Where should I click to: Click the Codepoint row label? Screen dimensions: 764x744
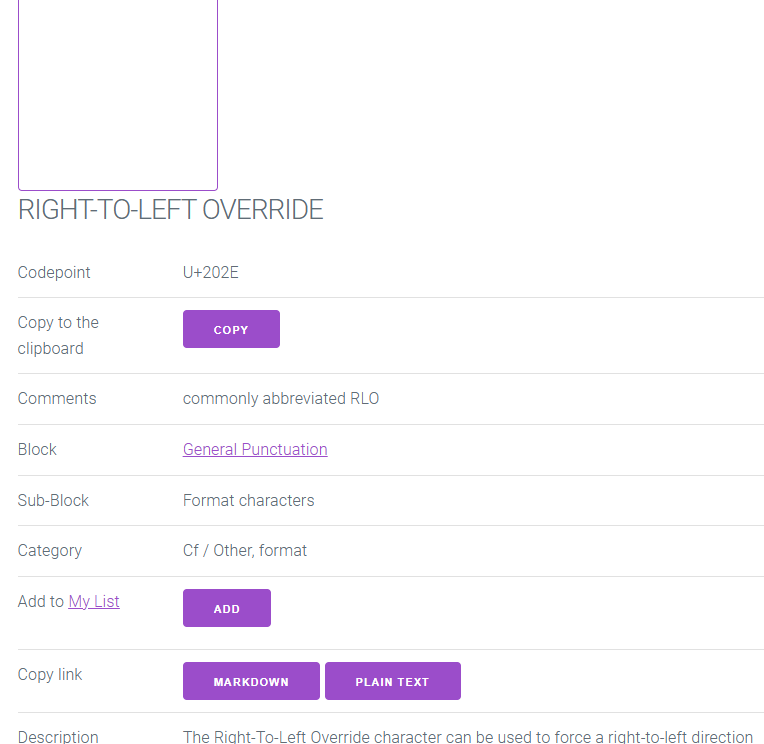click(x=54, y=272)
